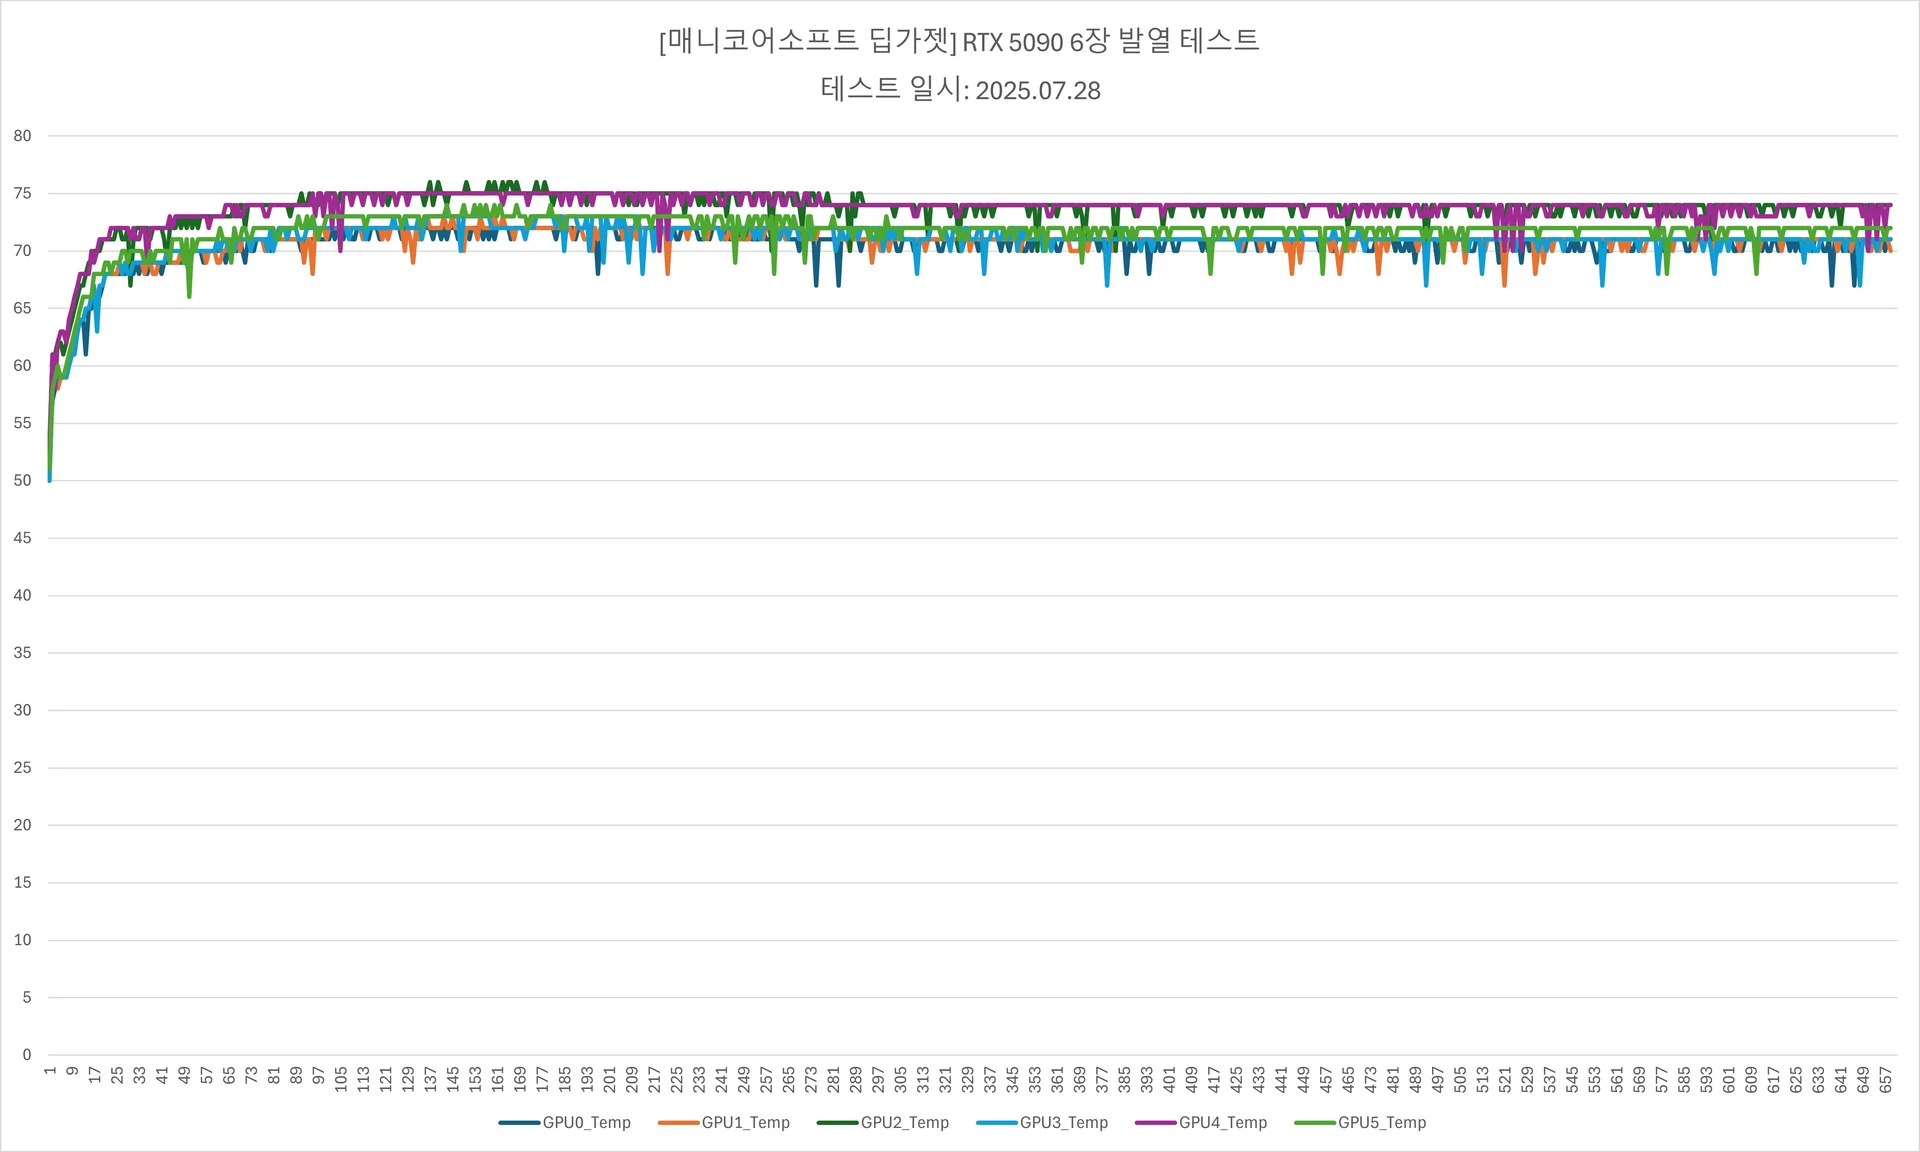This screenshot has width=1920, height=1152.
Task: Select the GPU3_Temp legend entry
Action: click(x=1063, y=1123)
